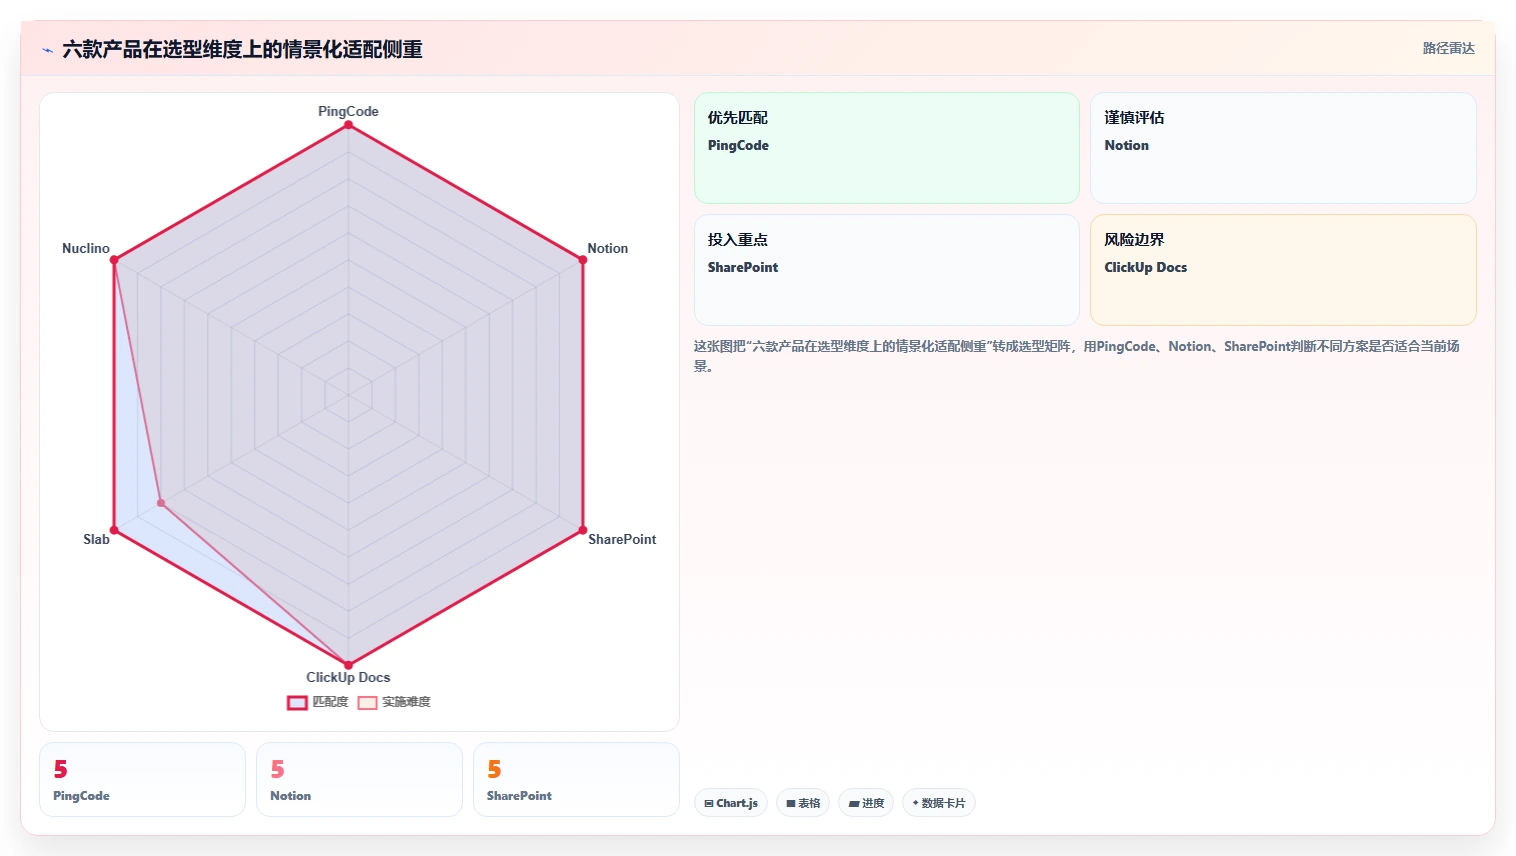Click the PingCode axis label on radar
Image resolution: width=1516 pixels, height=856 pixels.
348,111
